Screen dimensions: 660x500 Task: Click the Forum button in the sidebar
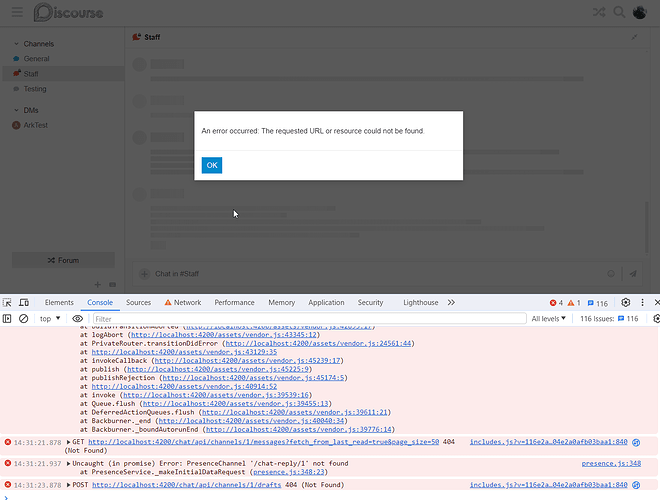(x=63, y=260)
